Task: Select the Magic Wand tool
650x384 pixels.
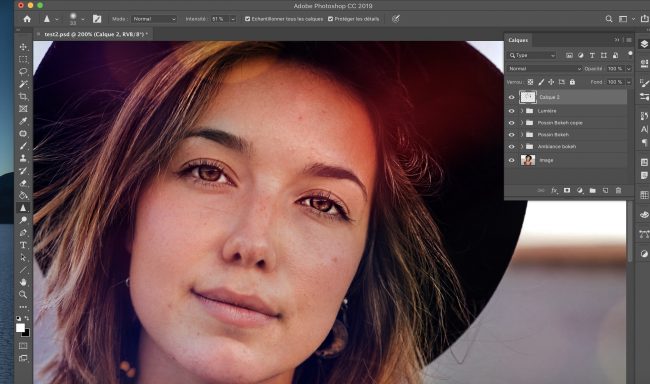Action: [23, 84]
